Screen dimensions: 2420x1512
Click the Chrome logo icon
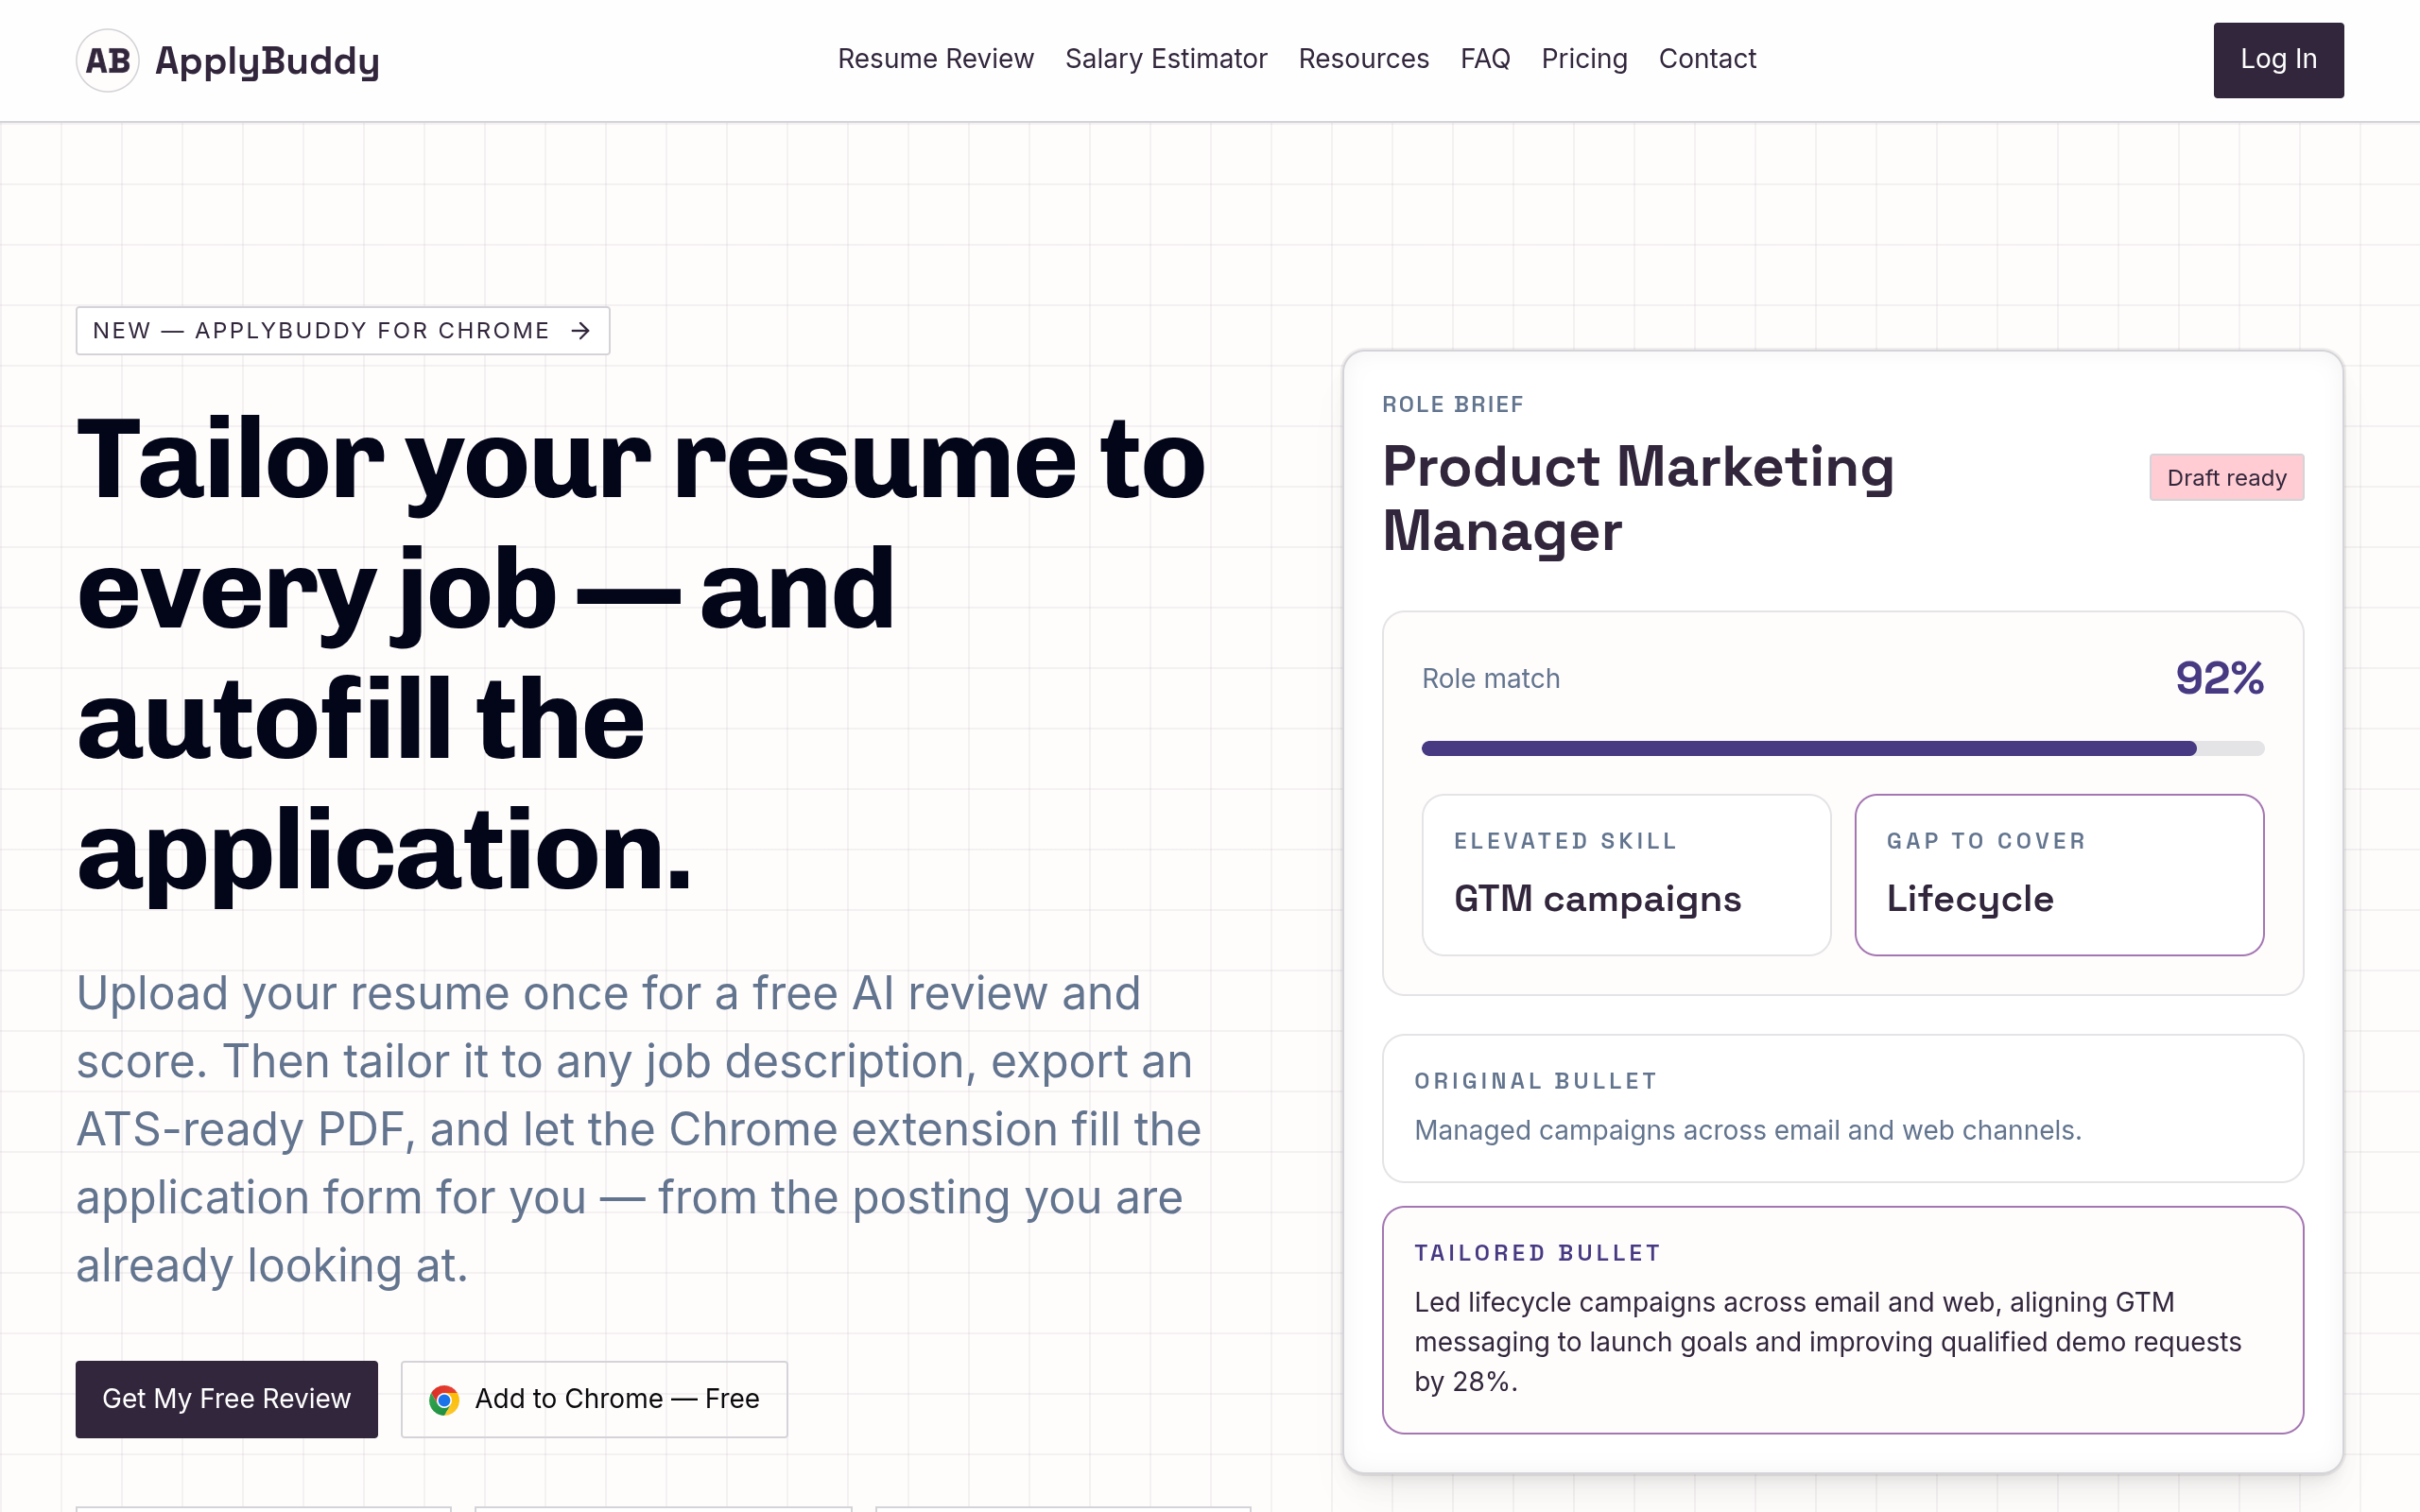pyautogui.click(x=444, y=1399)
